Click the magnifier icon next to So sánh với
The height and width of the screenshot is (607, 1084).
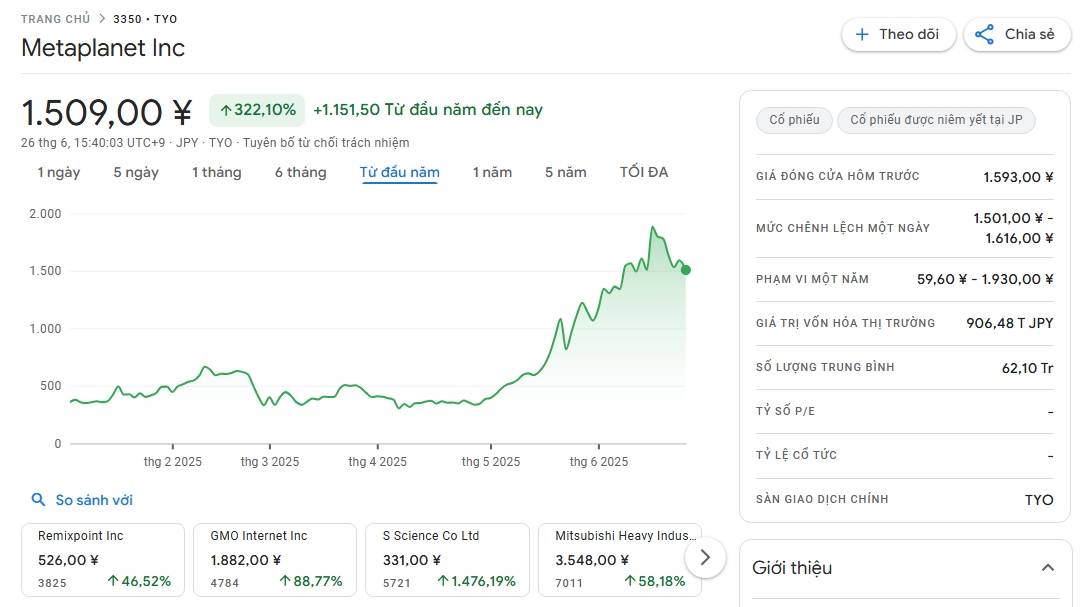click(x=39, y=499)
